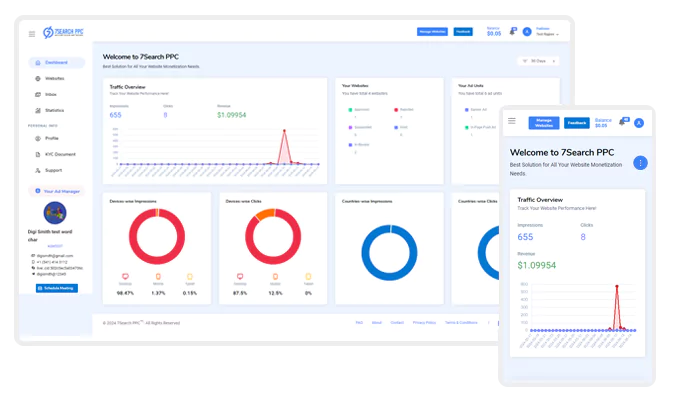Click Desktop icon under Devices-wise Clicks
Image resolution: width=679 pixels, height=400 pixels.
[240, 277]
